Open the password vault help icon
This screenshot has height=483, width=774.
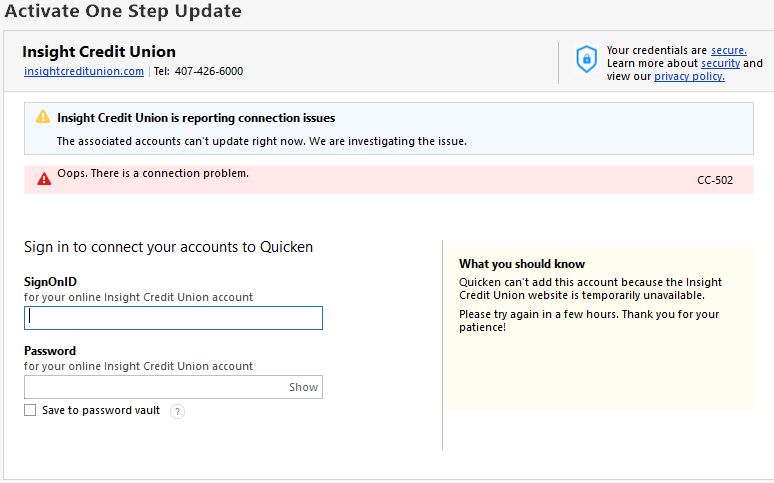tap(177, 411)
